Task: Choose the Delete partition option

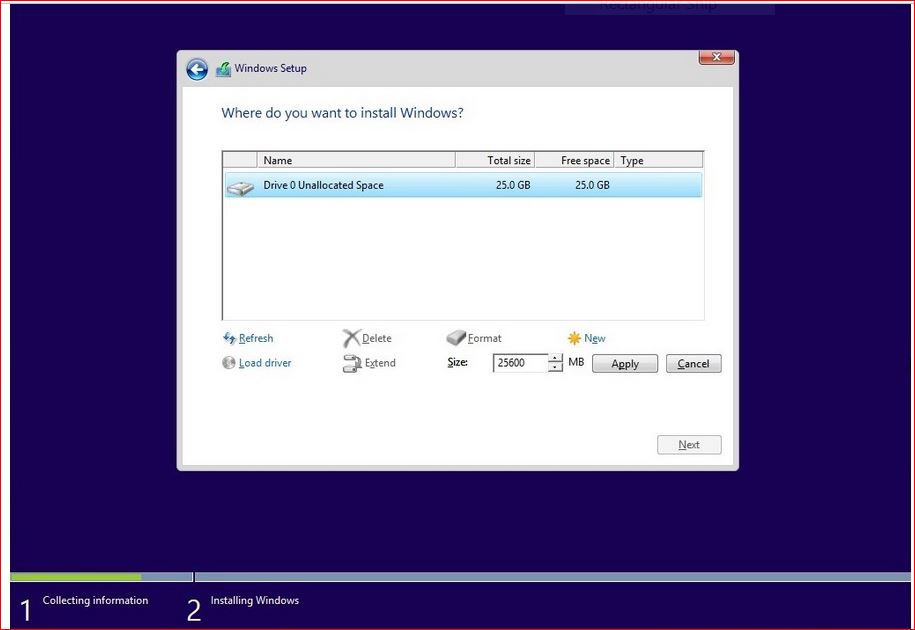Action: tap(376, 338)
